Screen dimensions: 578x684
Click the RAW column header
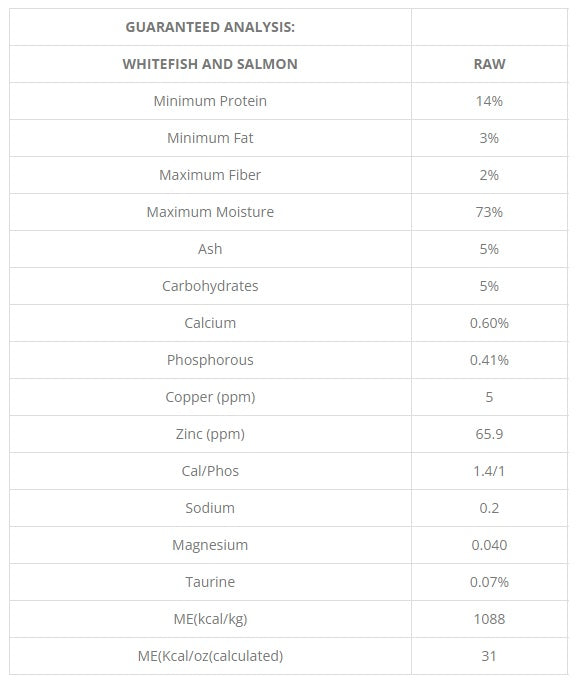click(489, 64)
